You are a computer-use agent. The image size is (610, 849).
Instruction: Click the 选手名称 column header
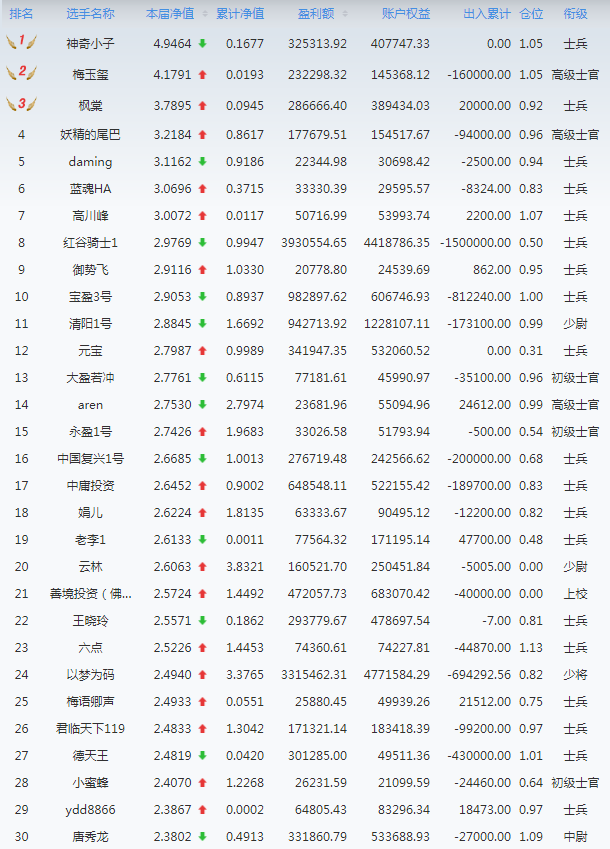(x=90, y=14)
